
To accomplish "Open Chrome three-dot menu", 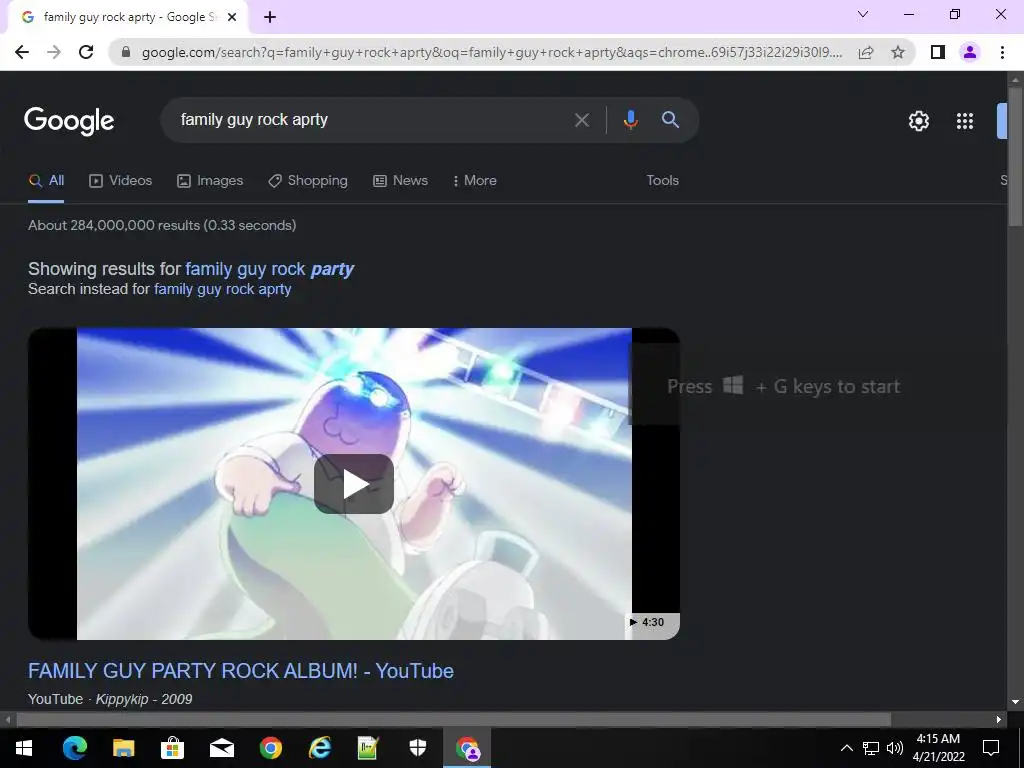I will point(1002,52).
